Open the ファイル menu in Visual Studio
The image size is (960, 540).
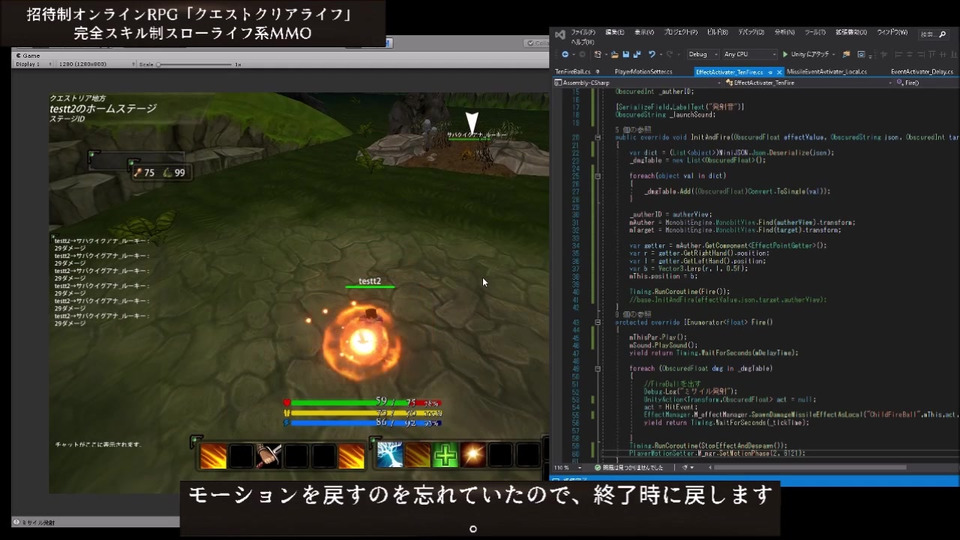pyautogui.click(x=582, y=32)
